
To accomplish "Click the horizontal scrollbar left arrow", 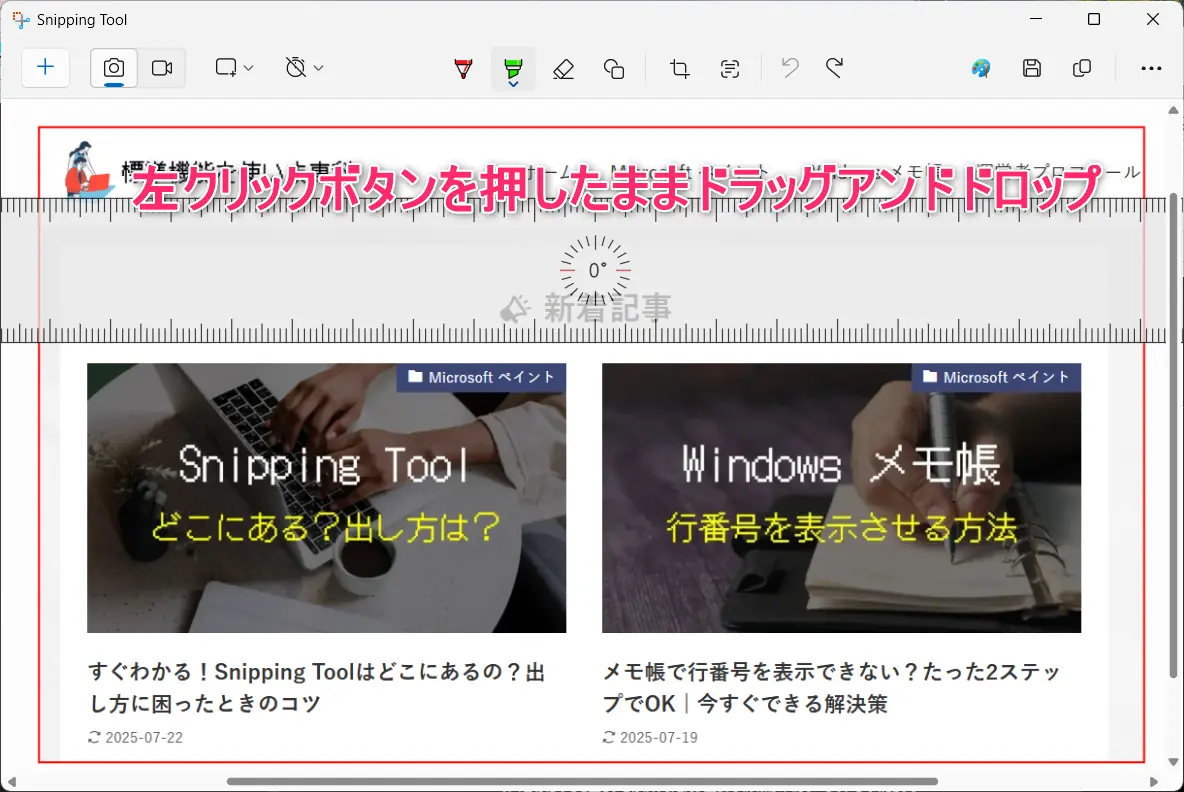I will coord(11,781).
